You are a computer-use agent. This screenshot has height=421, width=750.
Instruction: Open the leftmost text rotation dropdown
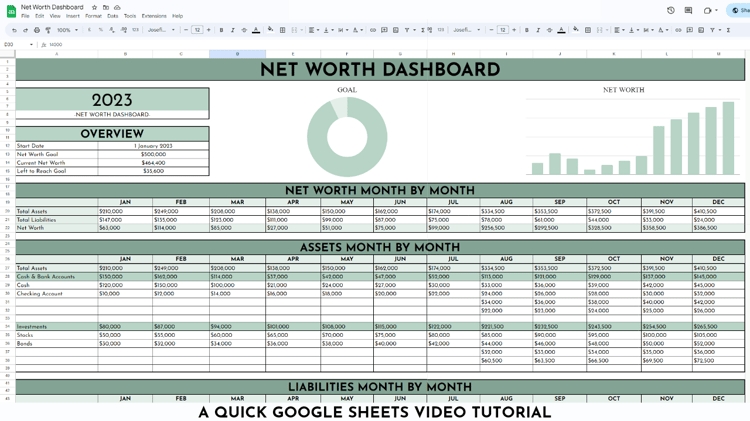tap(357, 30)
